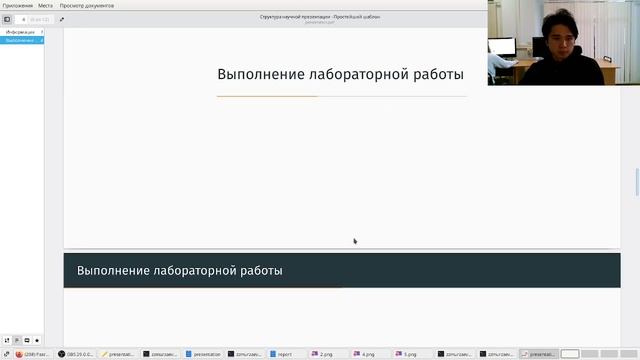Screen dimensions: 640x360
Task: Open the Firefox (208) taskbar entry
Action: [x=33, y=354]
